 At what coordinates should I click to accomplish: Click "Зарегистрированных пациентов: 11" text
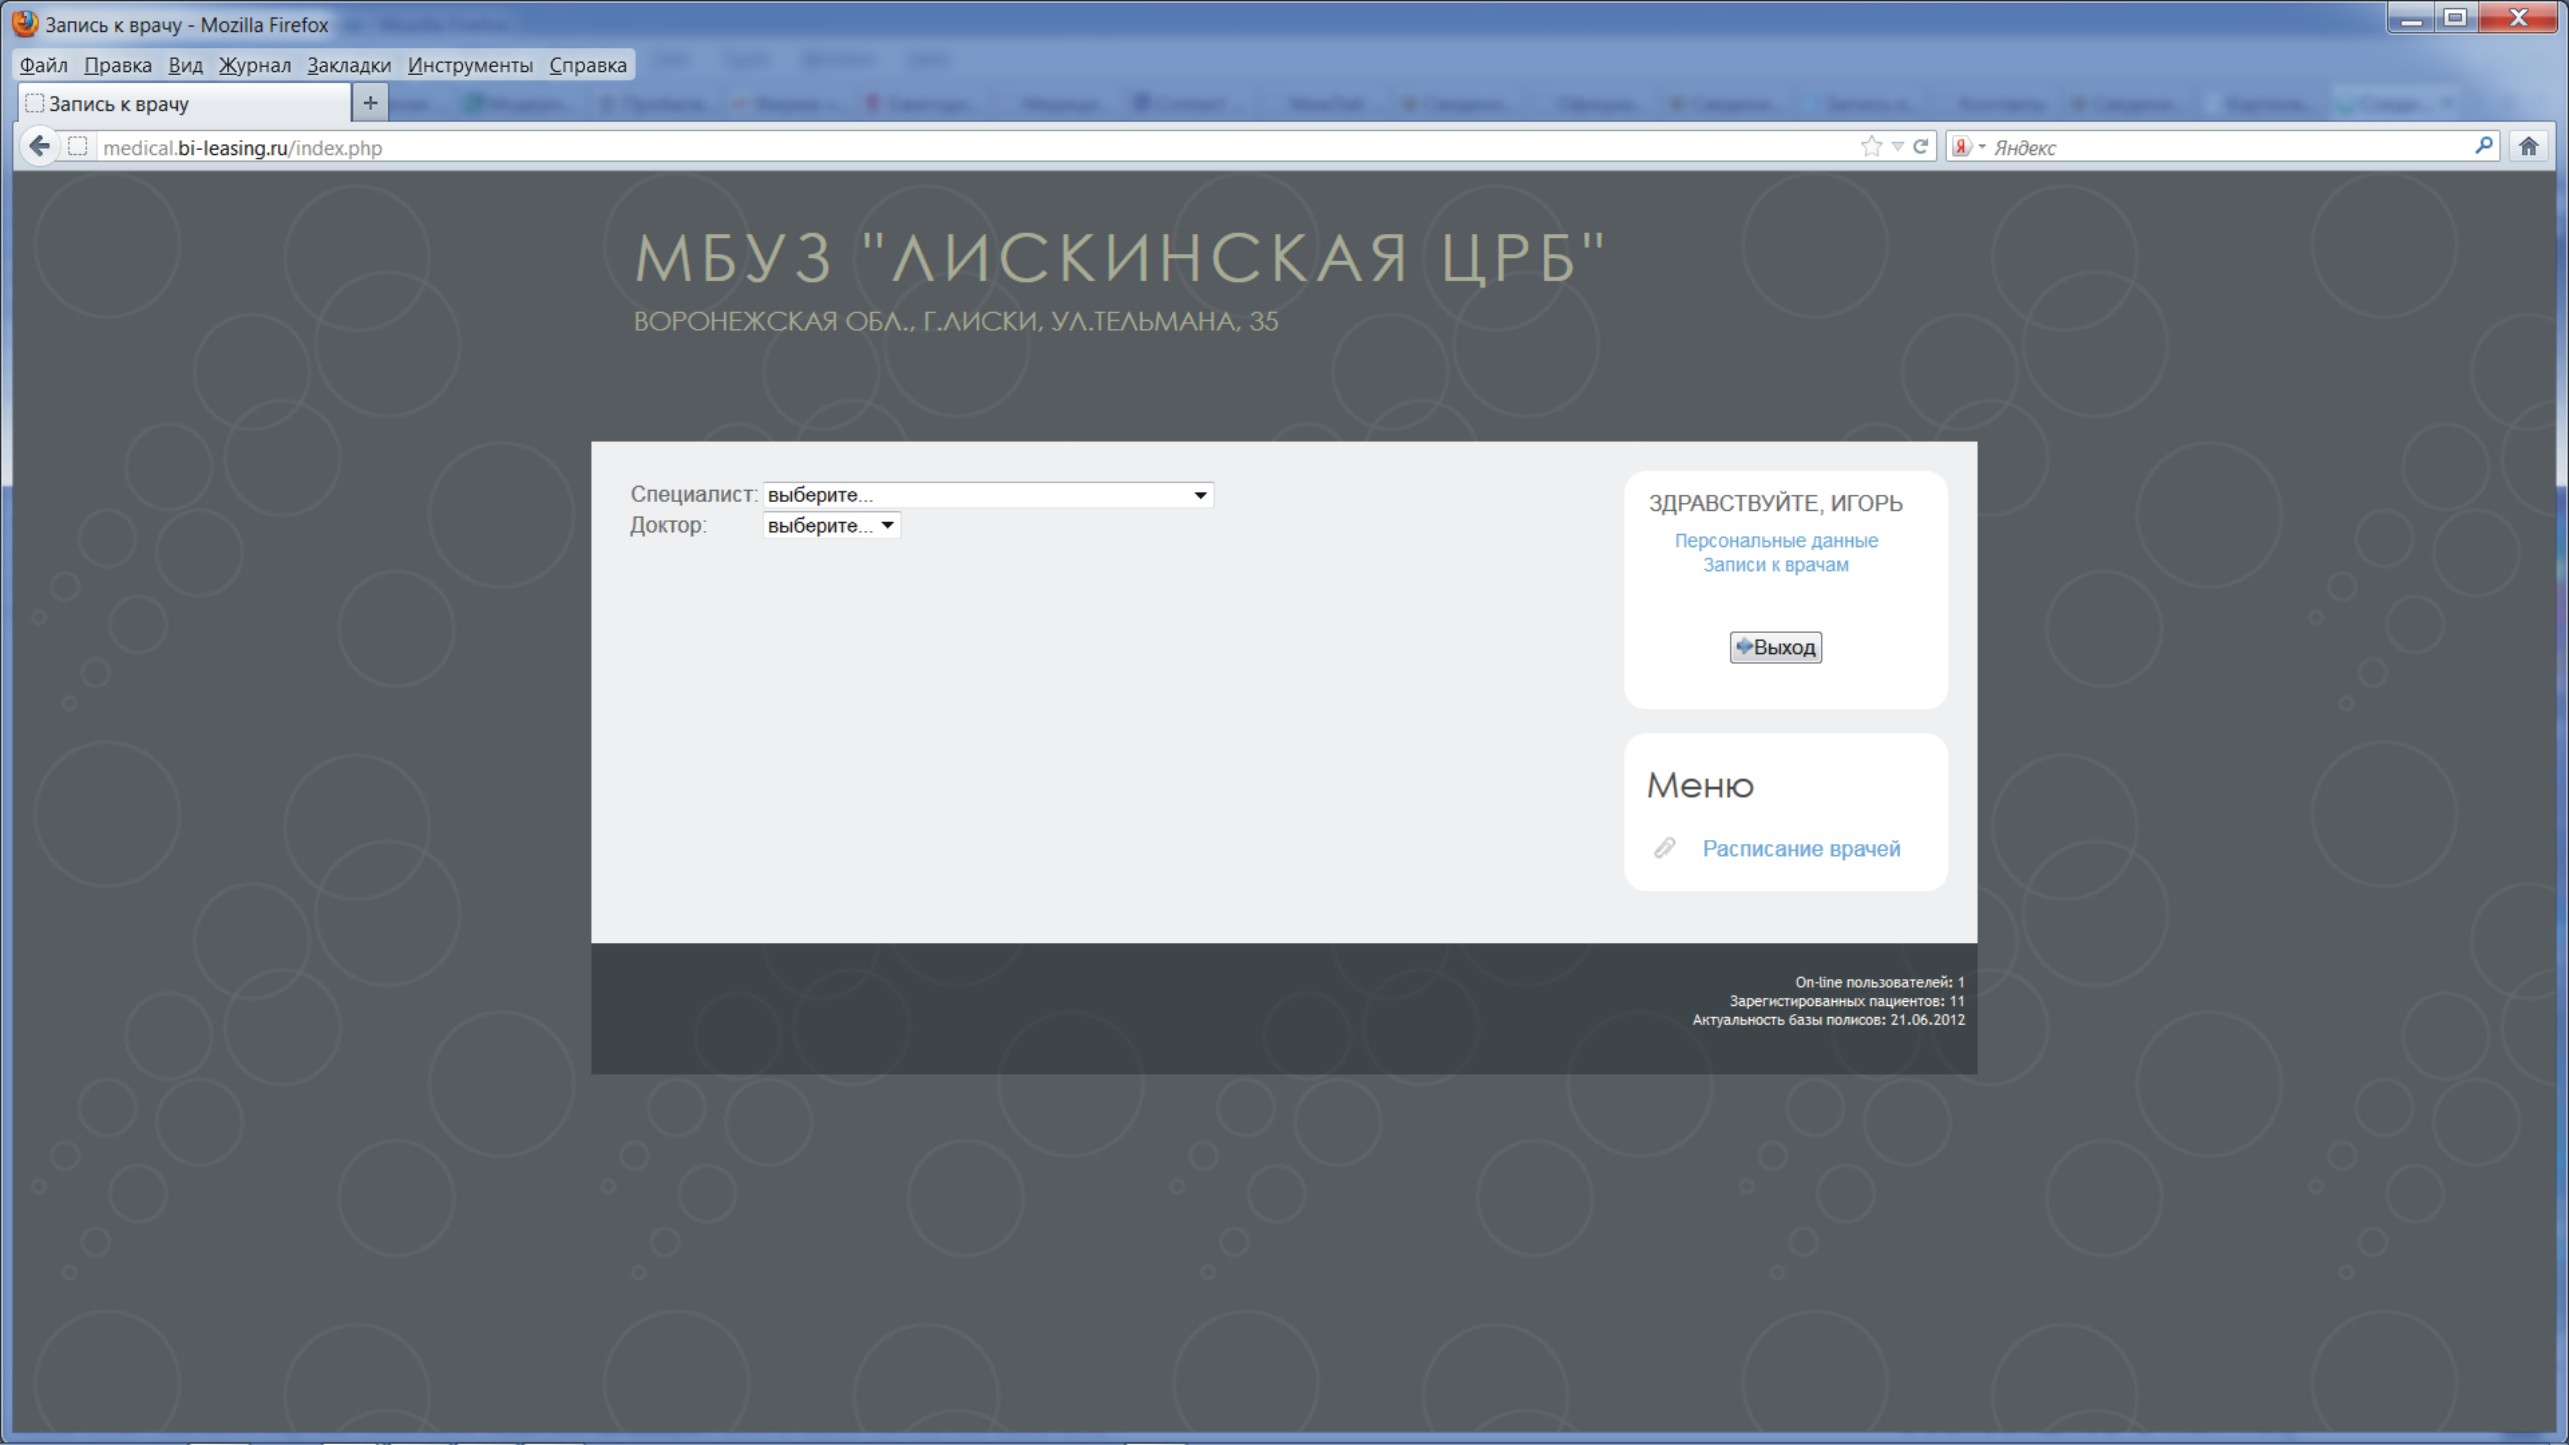tap(1847, 1001)
